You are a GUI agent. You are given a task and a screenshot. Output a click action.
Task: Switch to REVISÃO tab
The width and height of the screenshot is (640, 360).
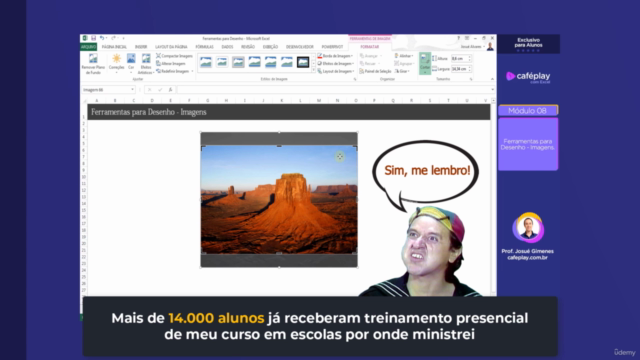point(248,47)
